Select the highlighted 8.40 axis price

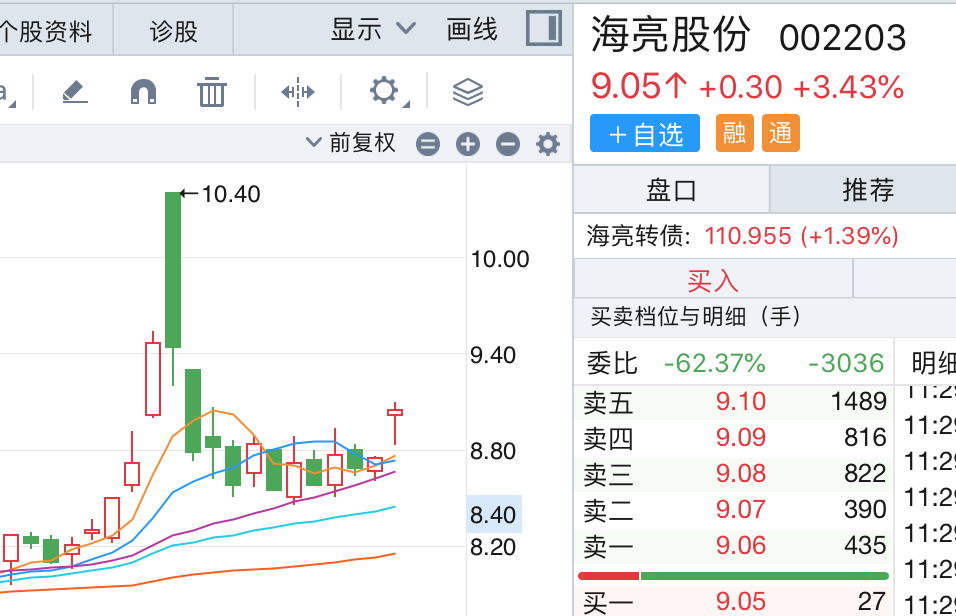493,515
